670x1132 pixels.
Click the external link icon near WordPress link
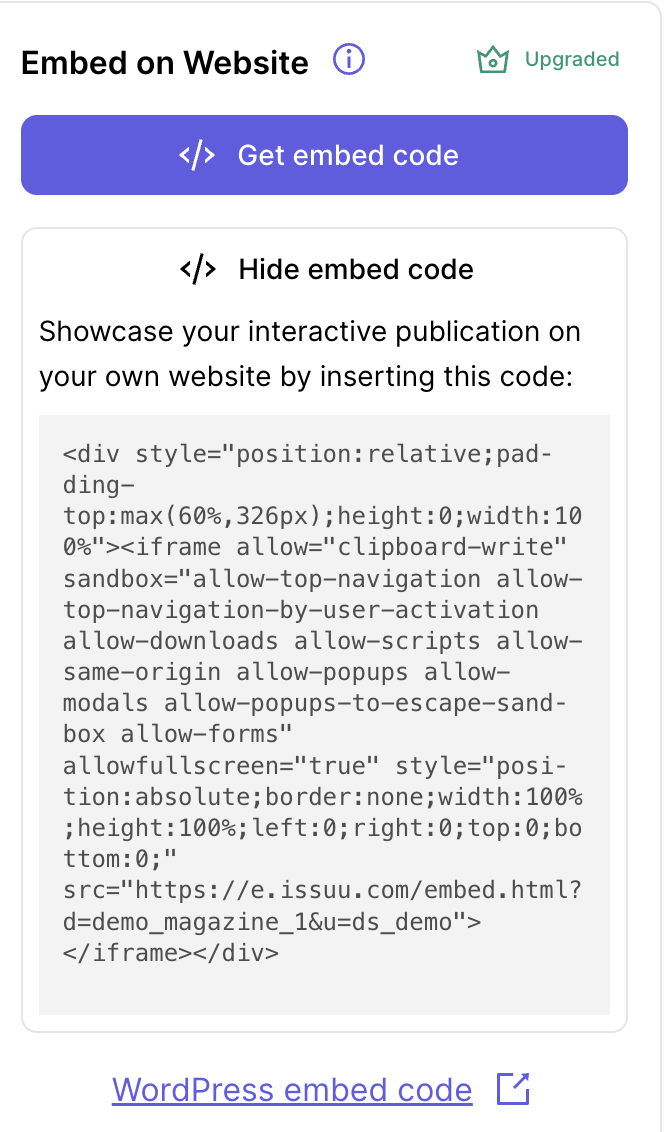tap(513, 1089)
